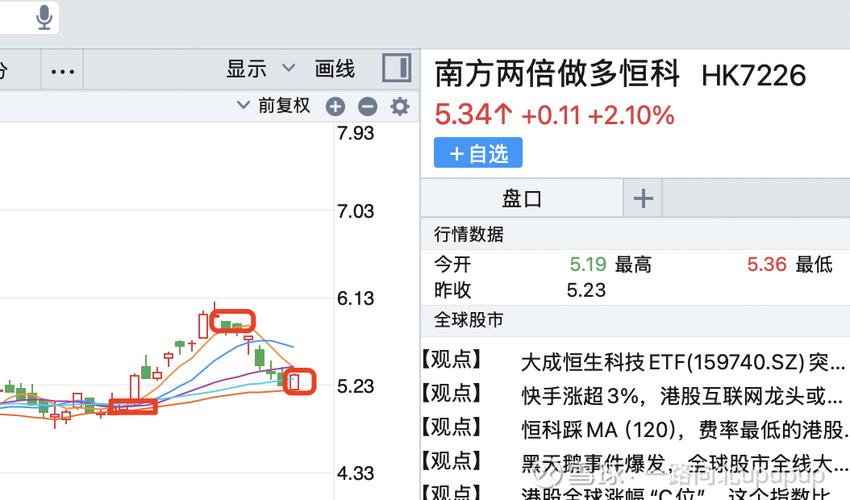Click the current price 5.34
Viewport: 850px width, 500px height.
click(x=462, y=114)
